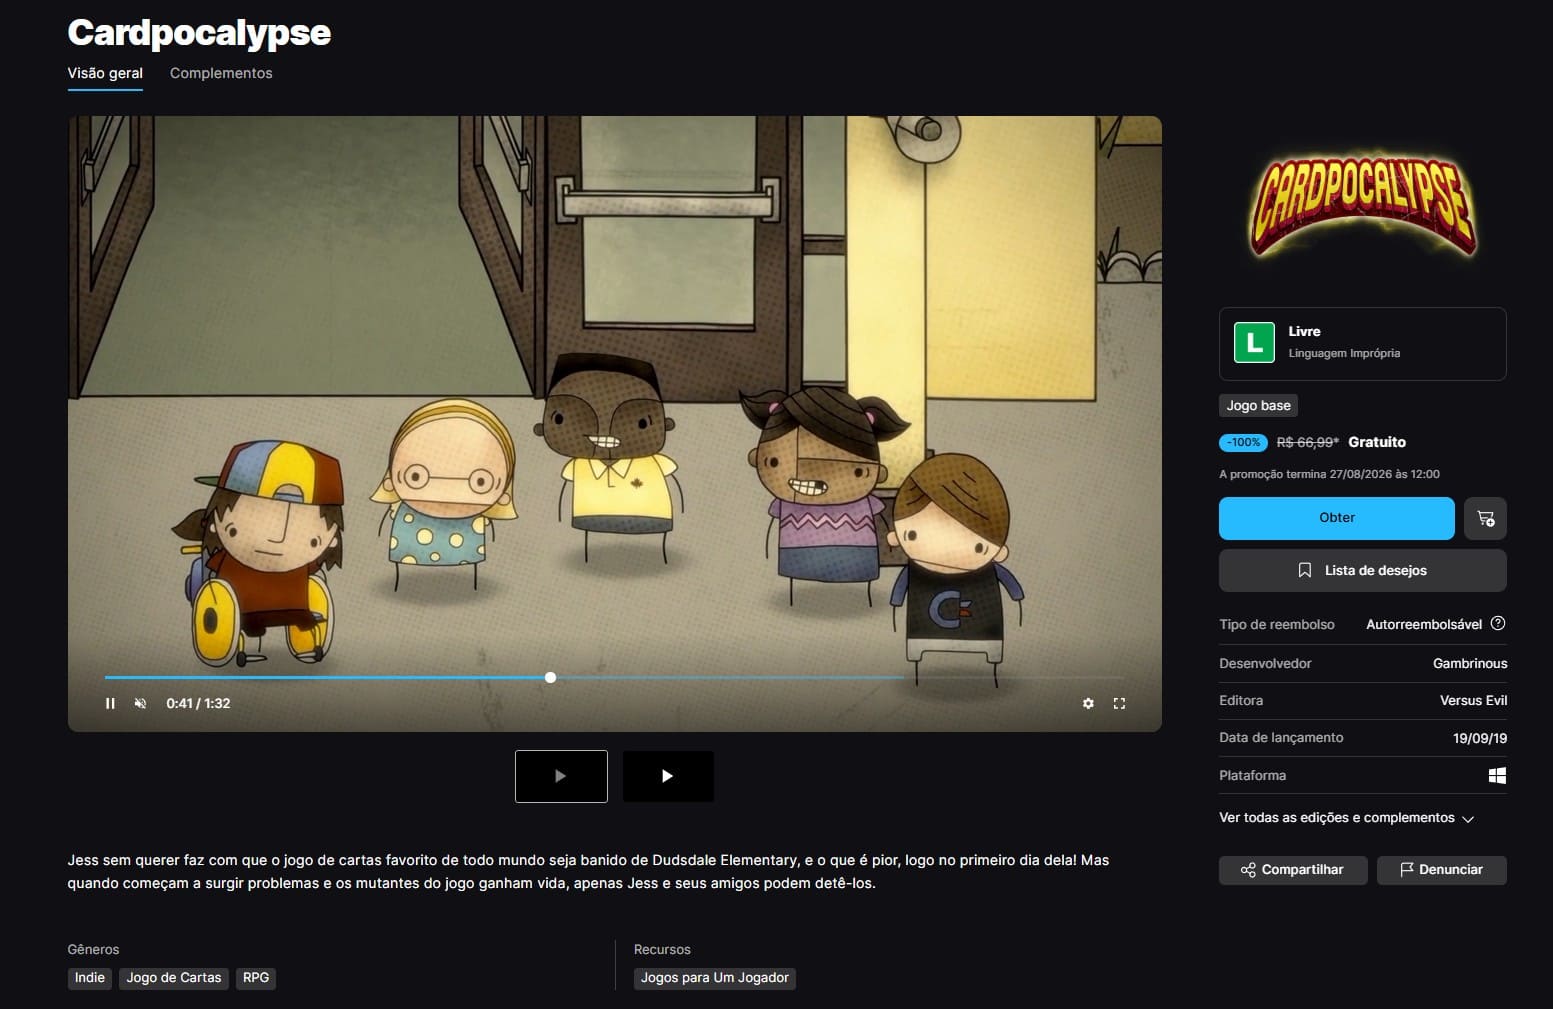
Task: Click the Autorreembolsável refund value
Action: click(1424, 624)
